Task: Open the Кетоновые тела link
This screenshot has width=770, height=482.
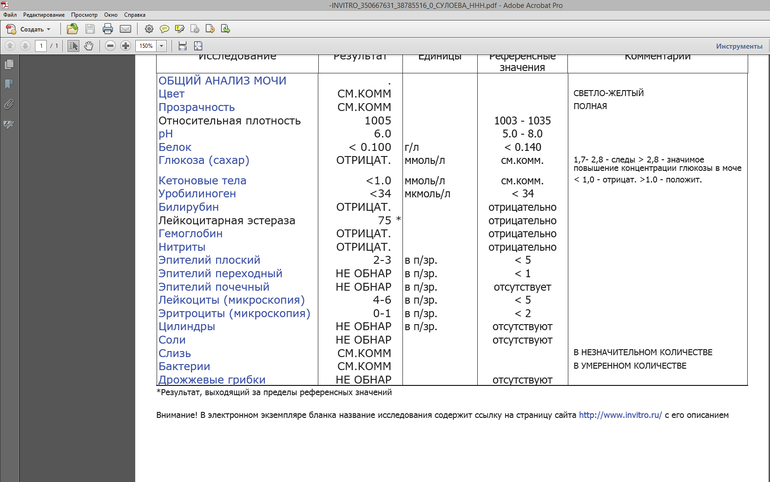Action: 202,181
